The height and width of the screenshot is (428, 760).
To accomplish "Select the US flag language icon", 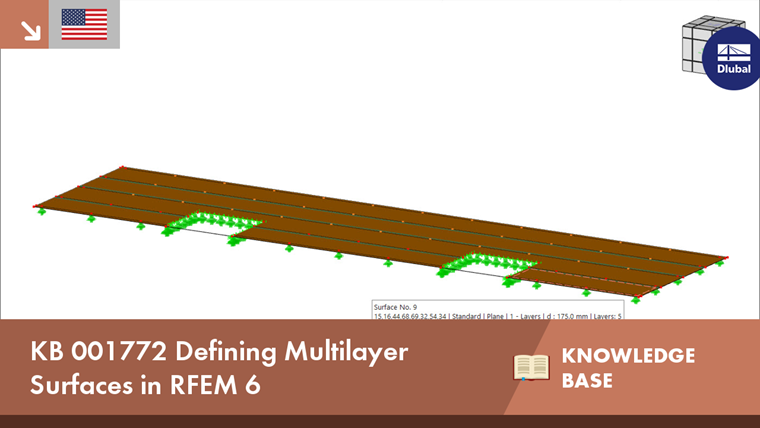I will [84, 24].
